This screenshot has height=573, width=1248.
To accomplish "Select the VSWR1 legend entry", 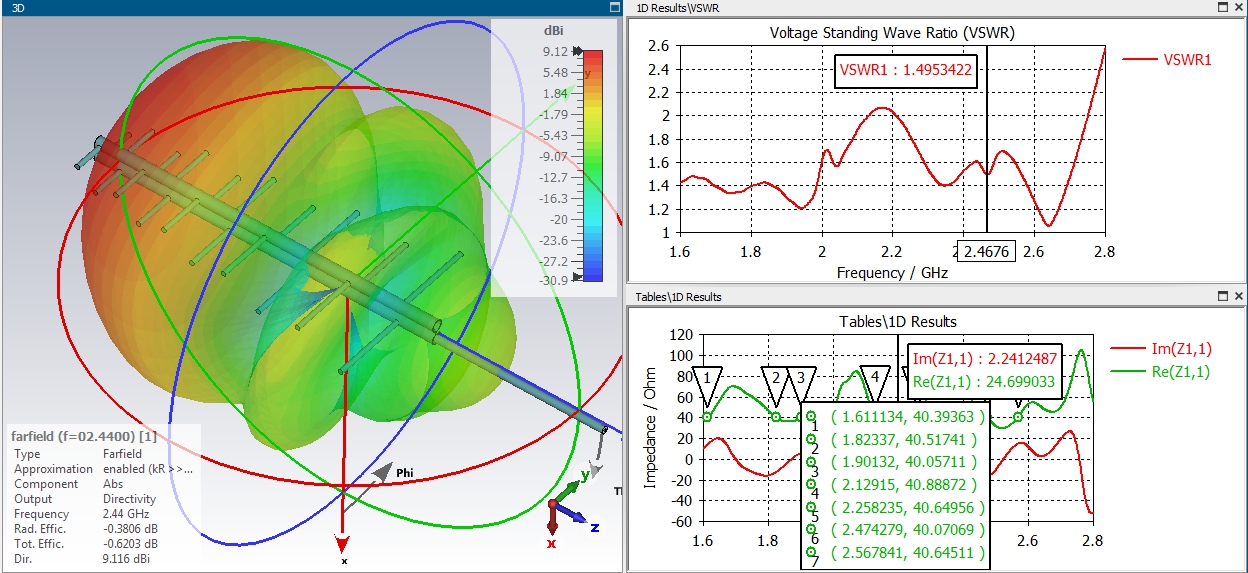I will coord(1167,59).
